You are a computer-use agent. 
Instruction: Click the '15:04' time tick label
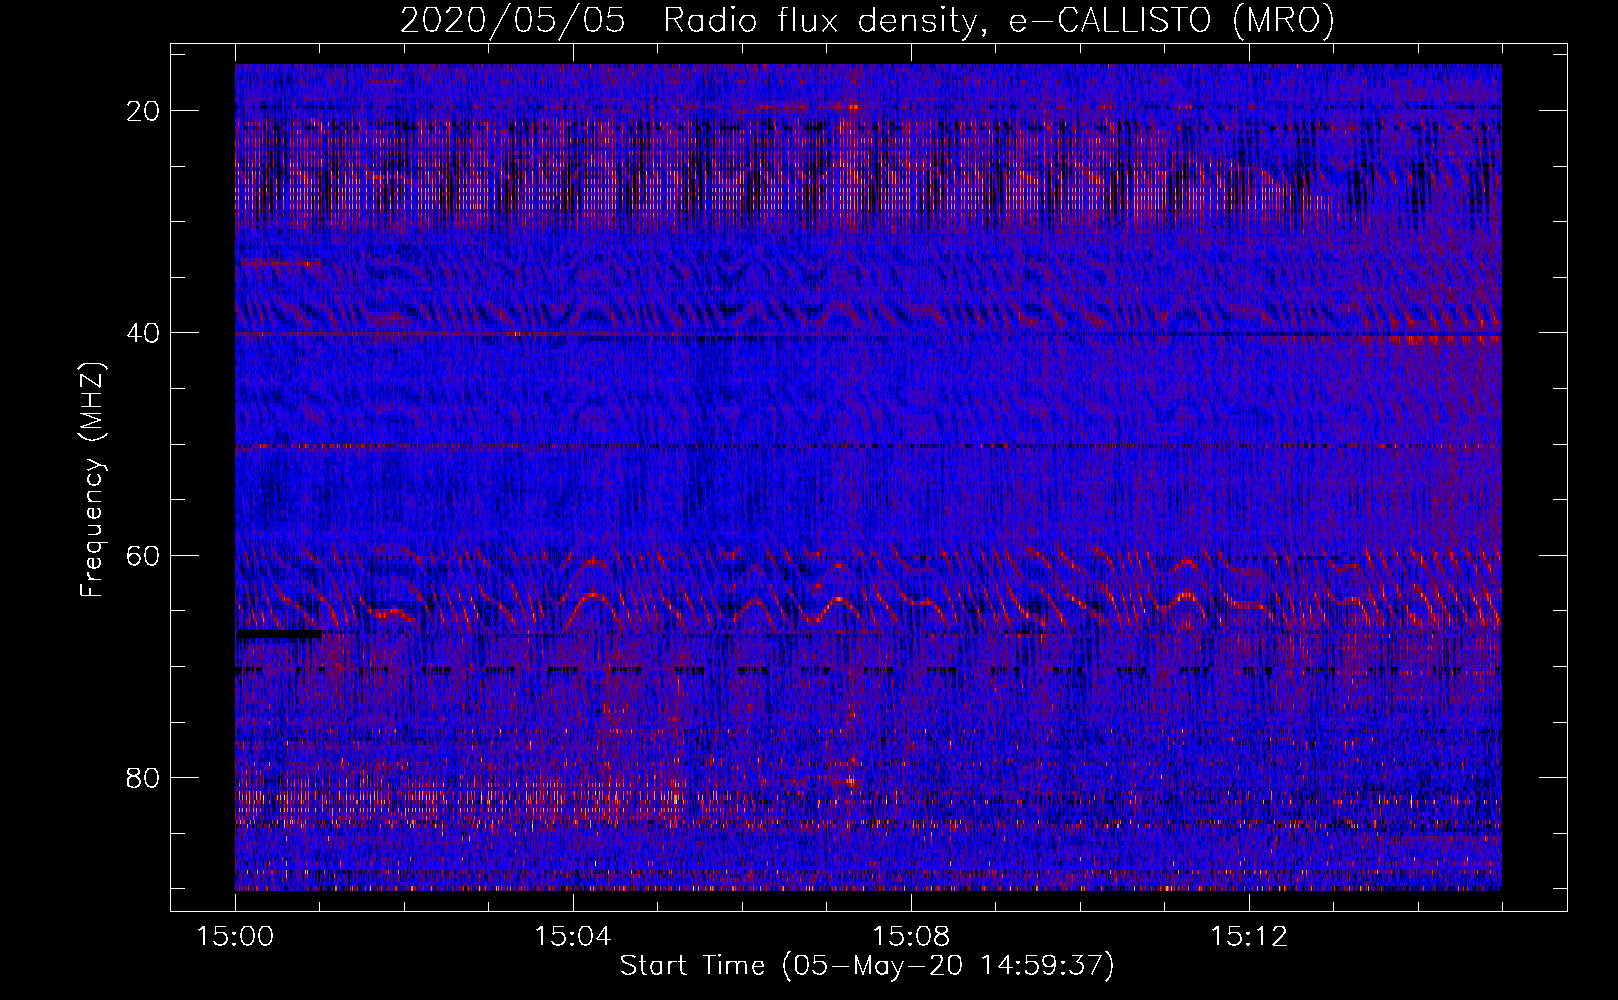click(573, 937)
